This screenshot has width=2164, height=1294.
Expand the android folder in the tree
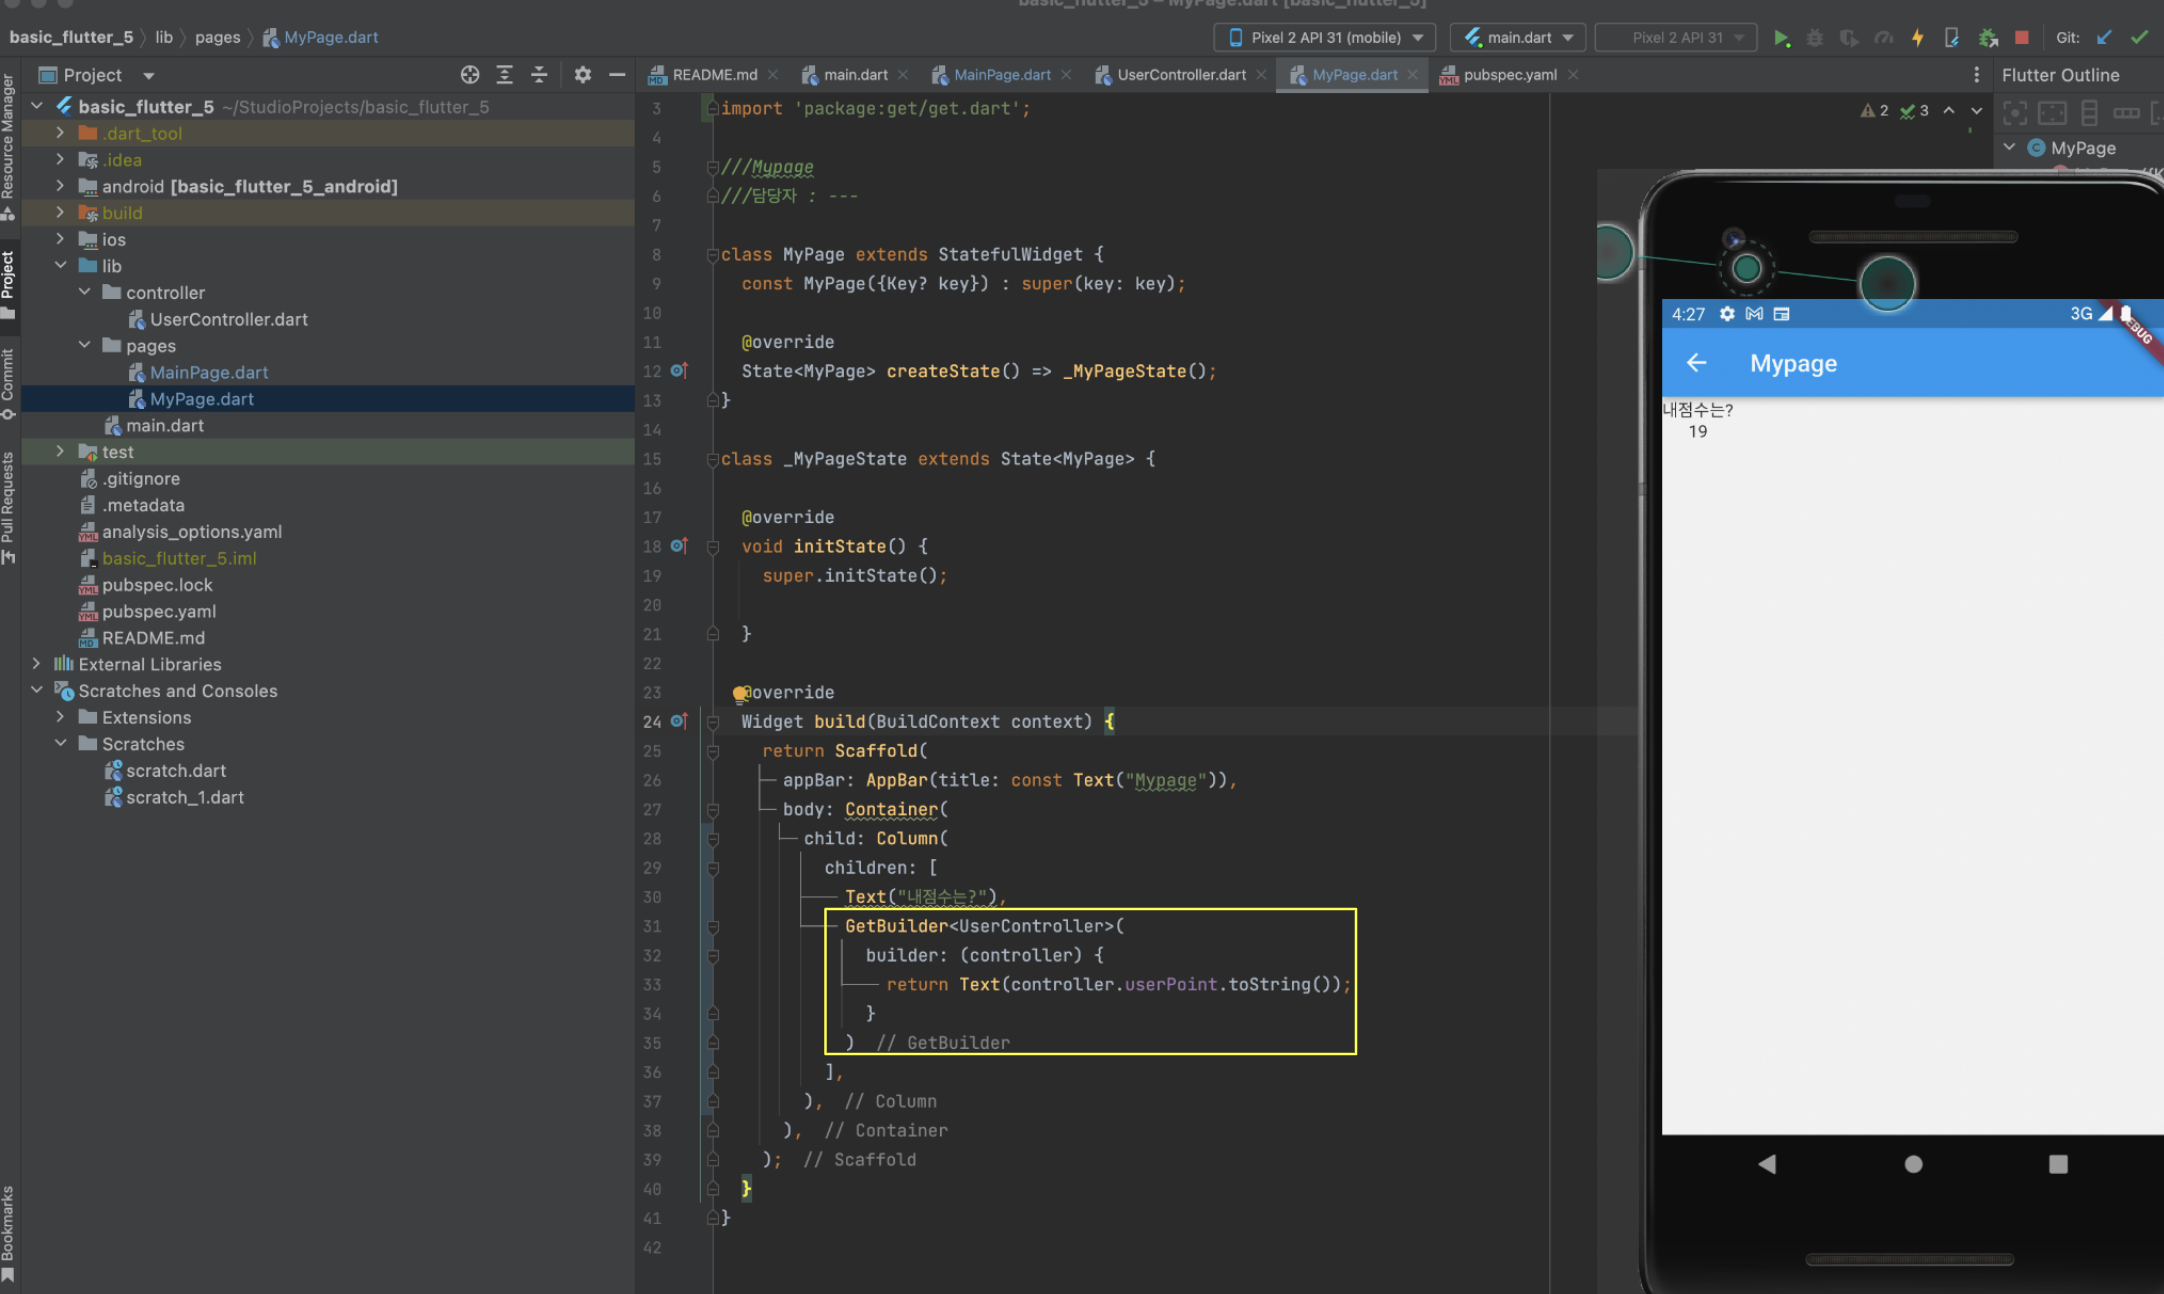pos(61,186)
